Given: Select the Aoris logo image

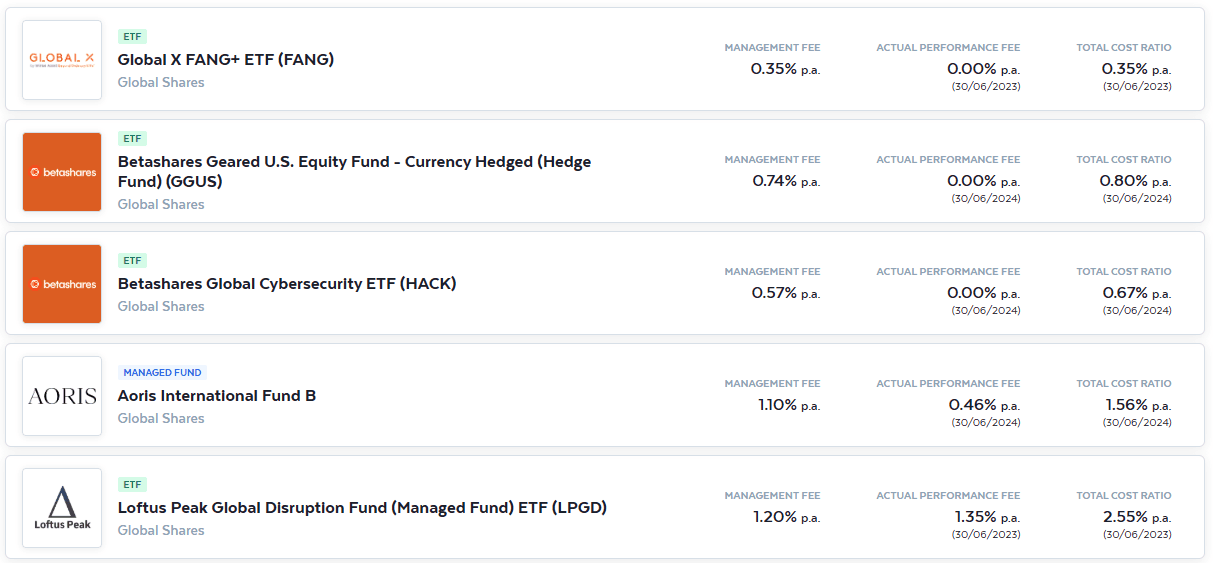Looking at the screenshot, I should tap(62, 396).
